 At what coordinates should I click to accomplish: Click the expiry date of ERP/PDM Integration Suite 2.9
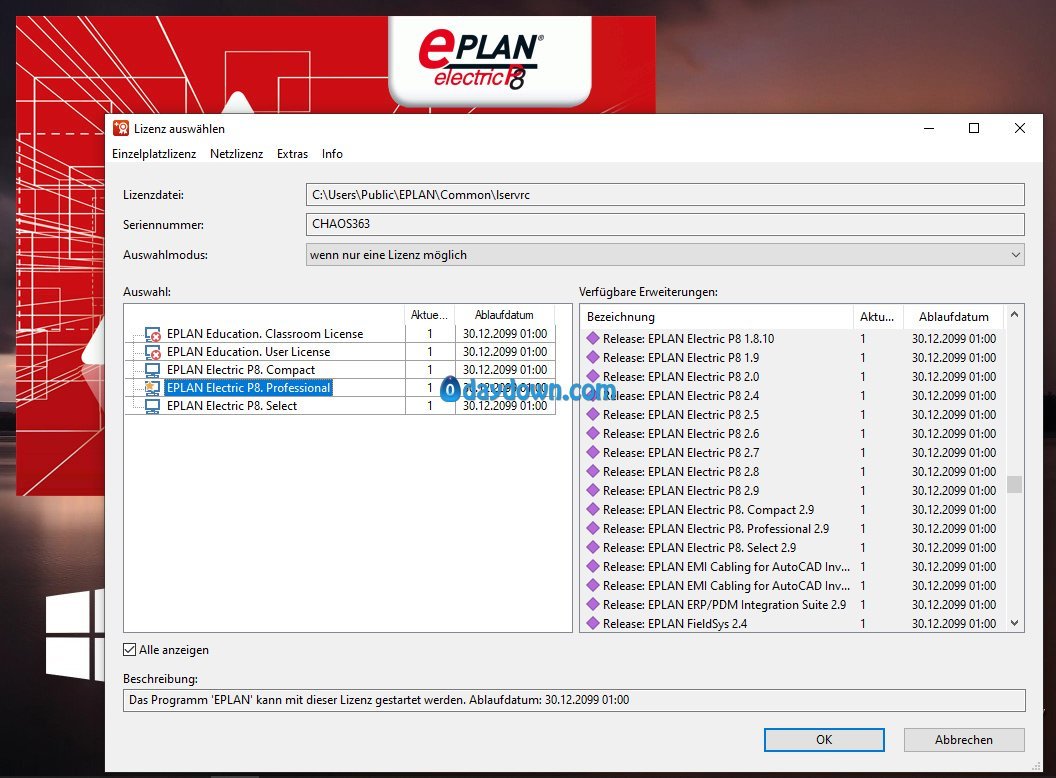tap(954, 605)
